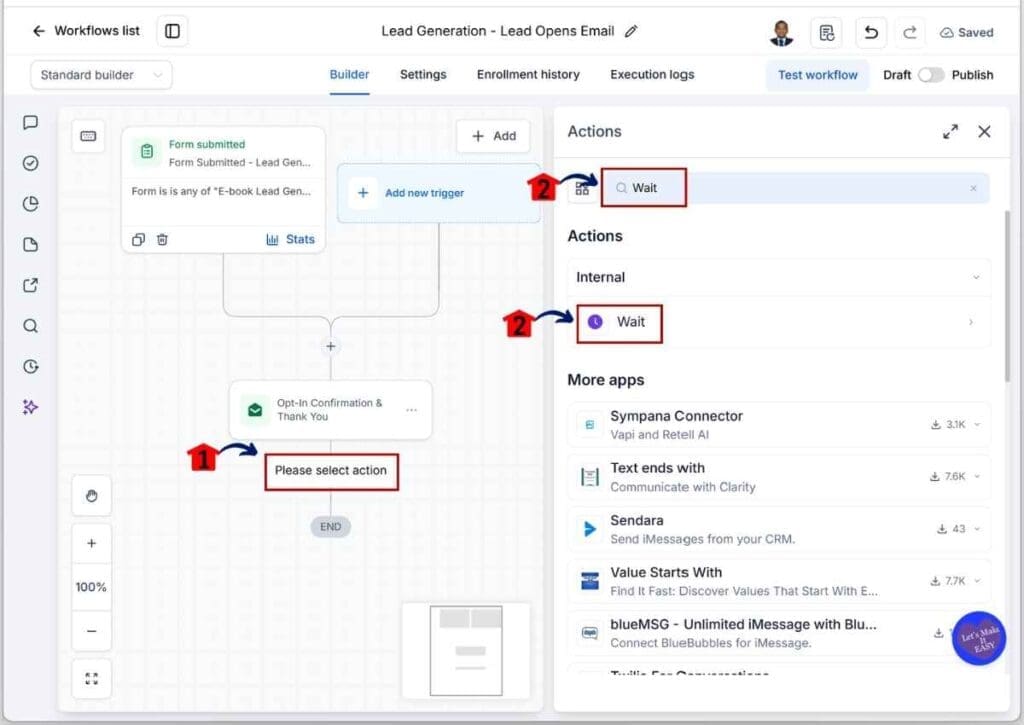Click the END node
This screenshot has width=1024, height=725.
click(330, 527)
